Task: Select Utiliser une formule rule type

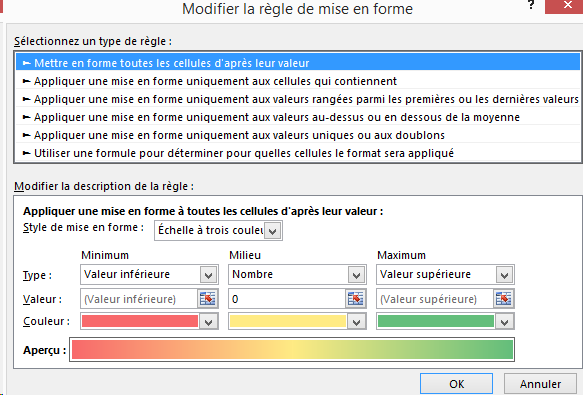Action: tap(298, 153)
